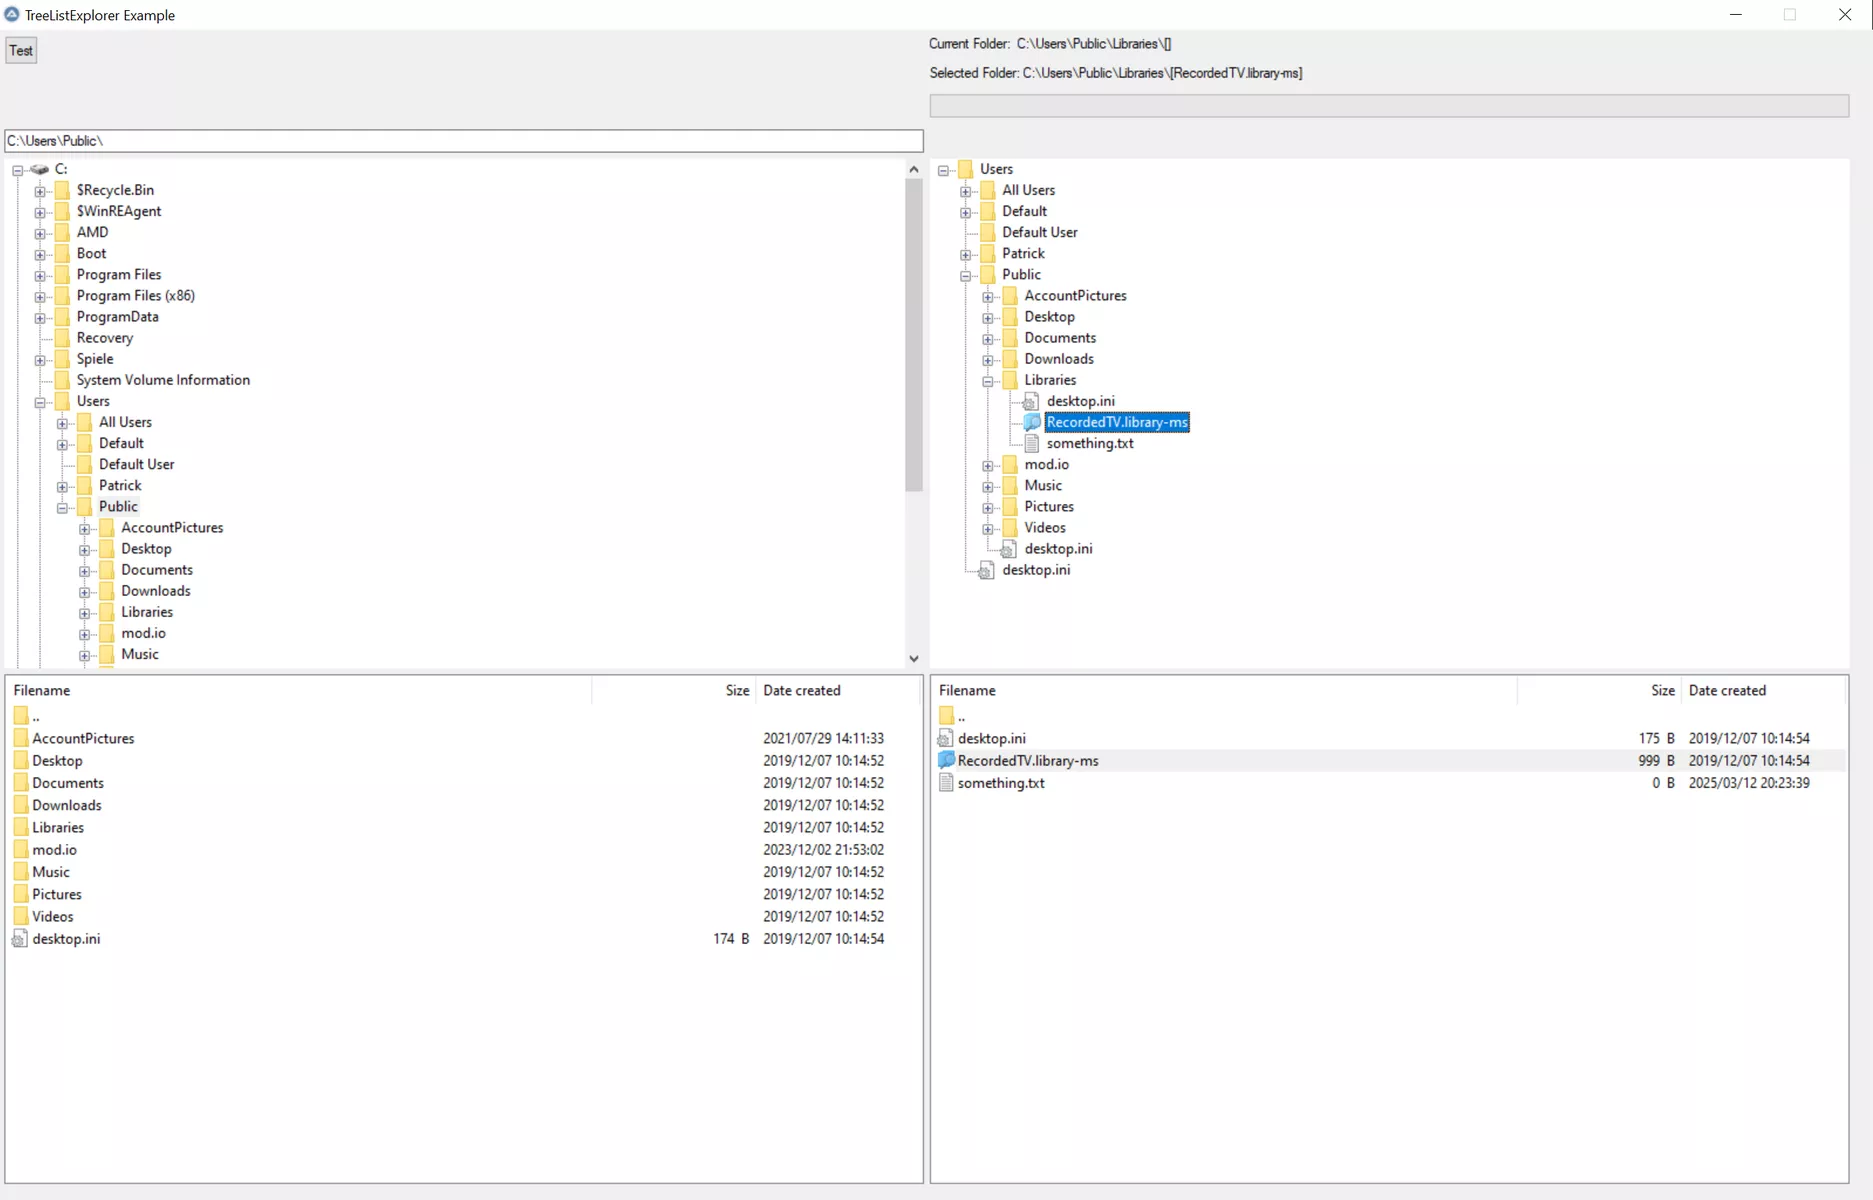Collapse the C: drive root node
The image size is (1873, 1200).
tap(18, 170)
